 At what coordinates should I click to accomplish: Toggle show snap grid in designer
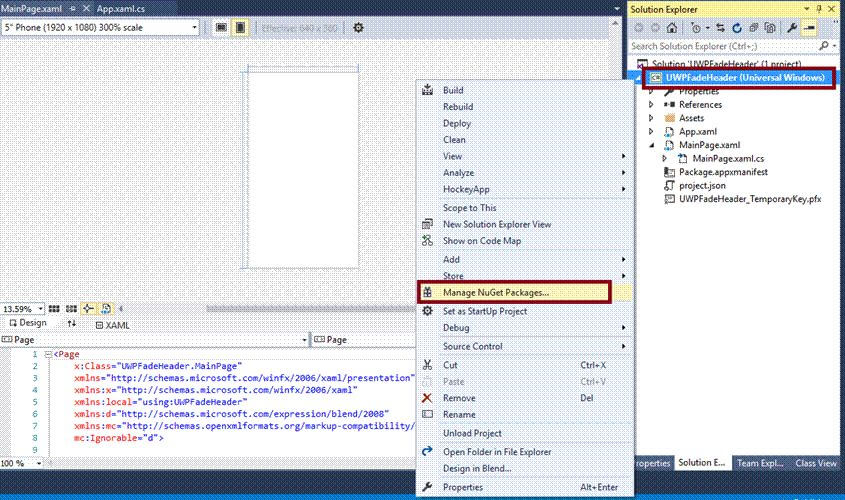click(54, 309)
